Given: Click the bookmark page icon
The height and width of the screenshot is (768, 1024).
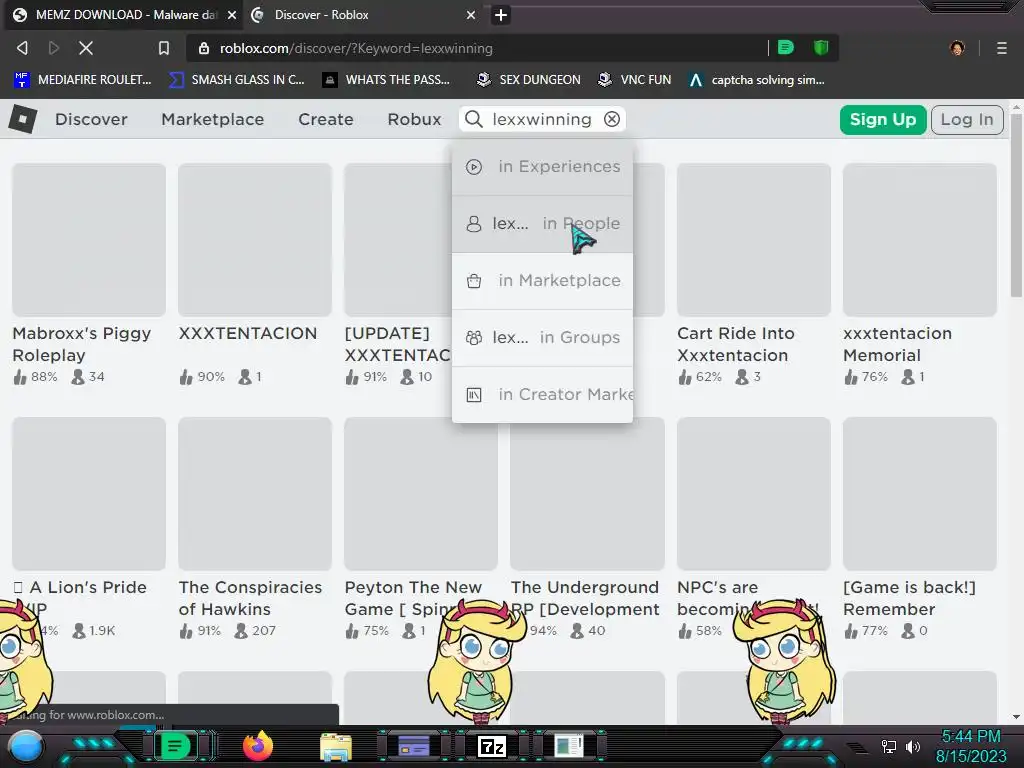Looking at the screenshot, I should (x=164, y=48).
